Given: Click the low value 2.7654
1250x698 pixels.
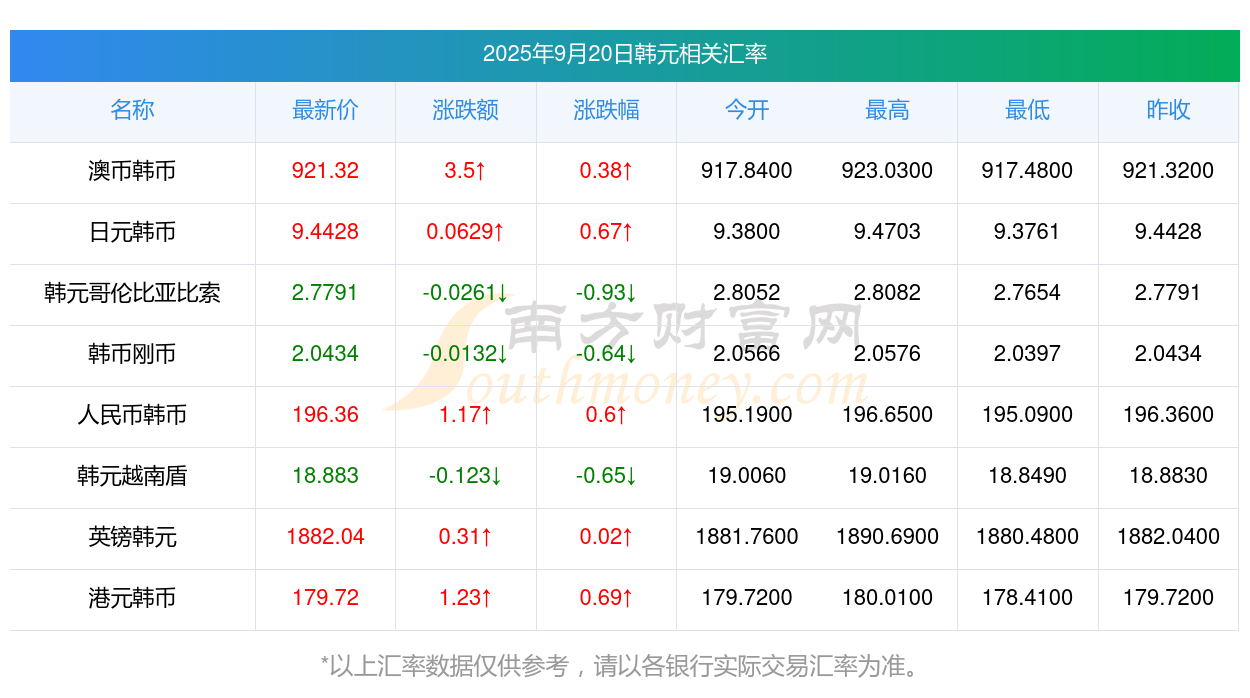Looking at the screenshot, I should click(x=1027, y=293).
